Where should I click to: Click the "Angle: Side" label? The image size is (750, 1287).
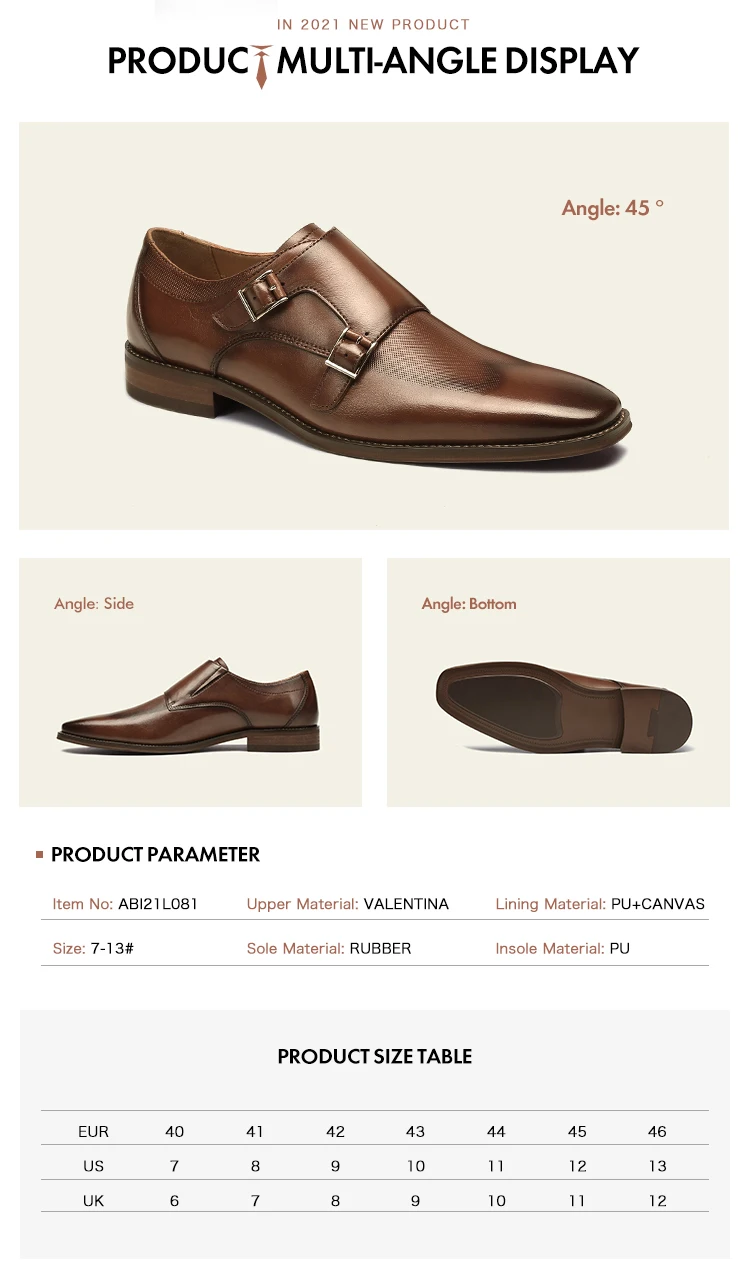tap(94, 604)
